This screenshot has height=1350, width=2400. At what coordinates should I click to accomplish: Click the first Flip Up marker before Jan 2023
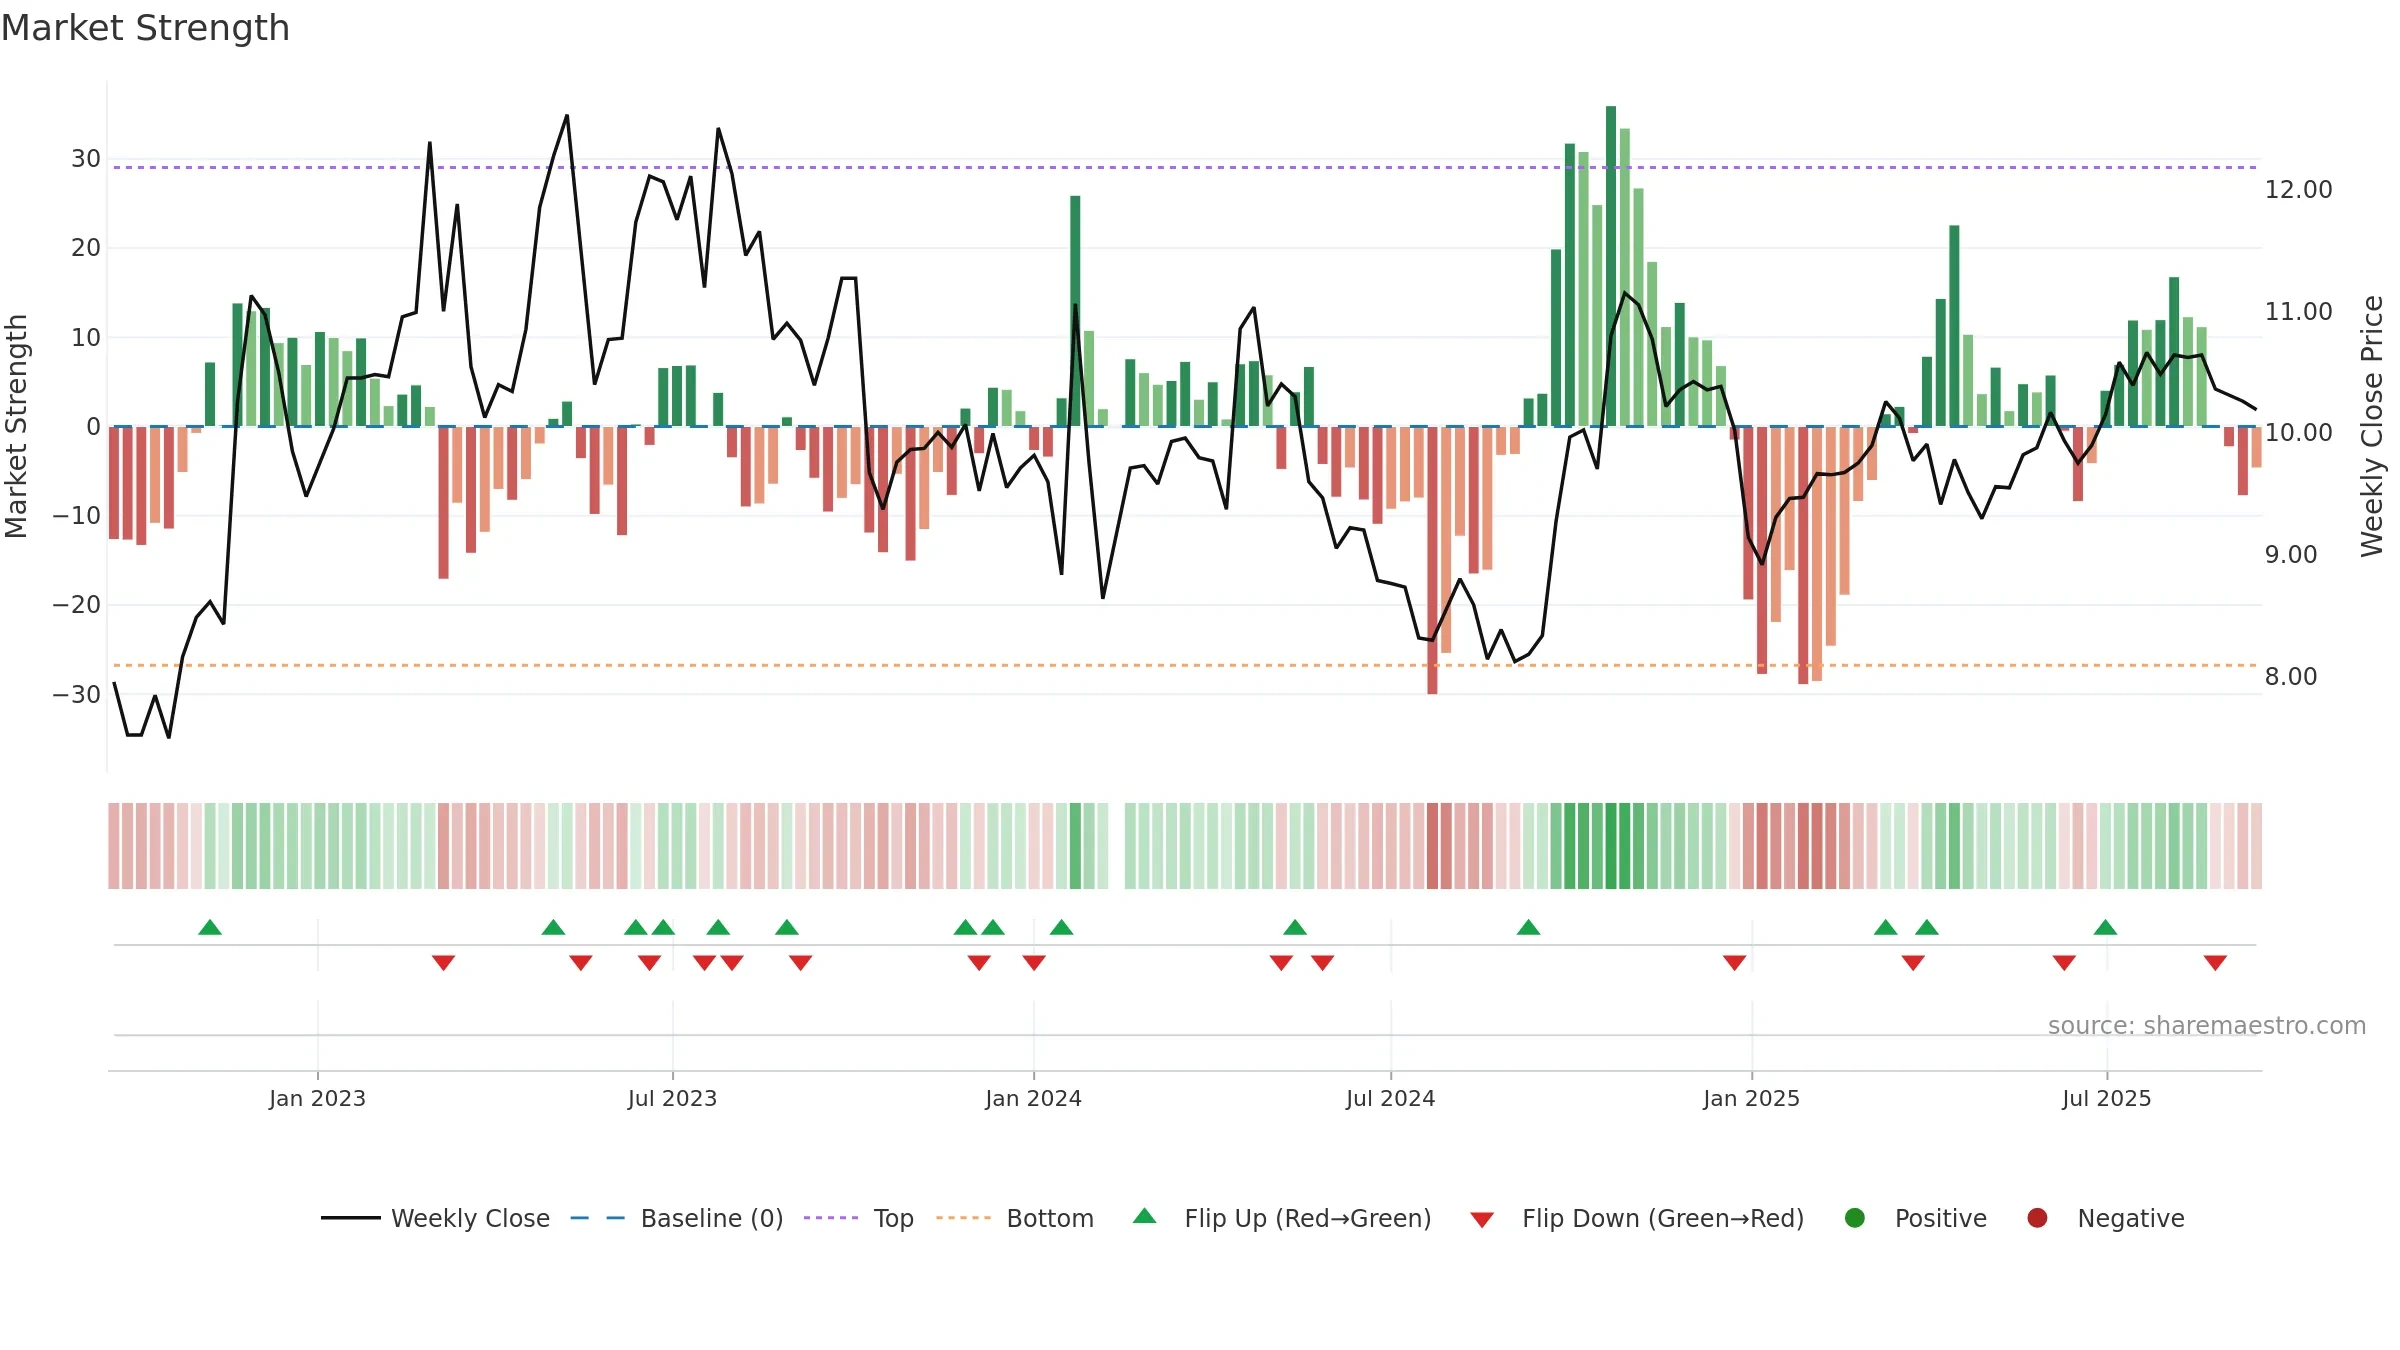click(210, 927)
